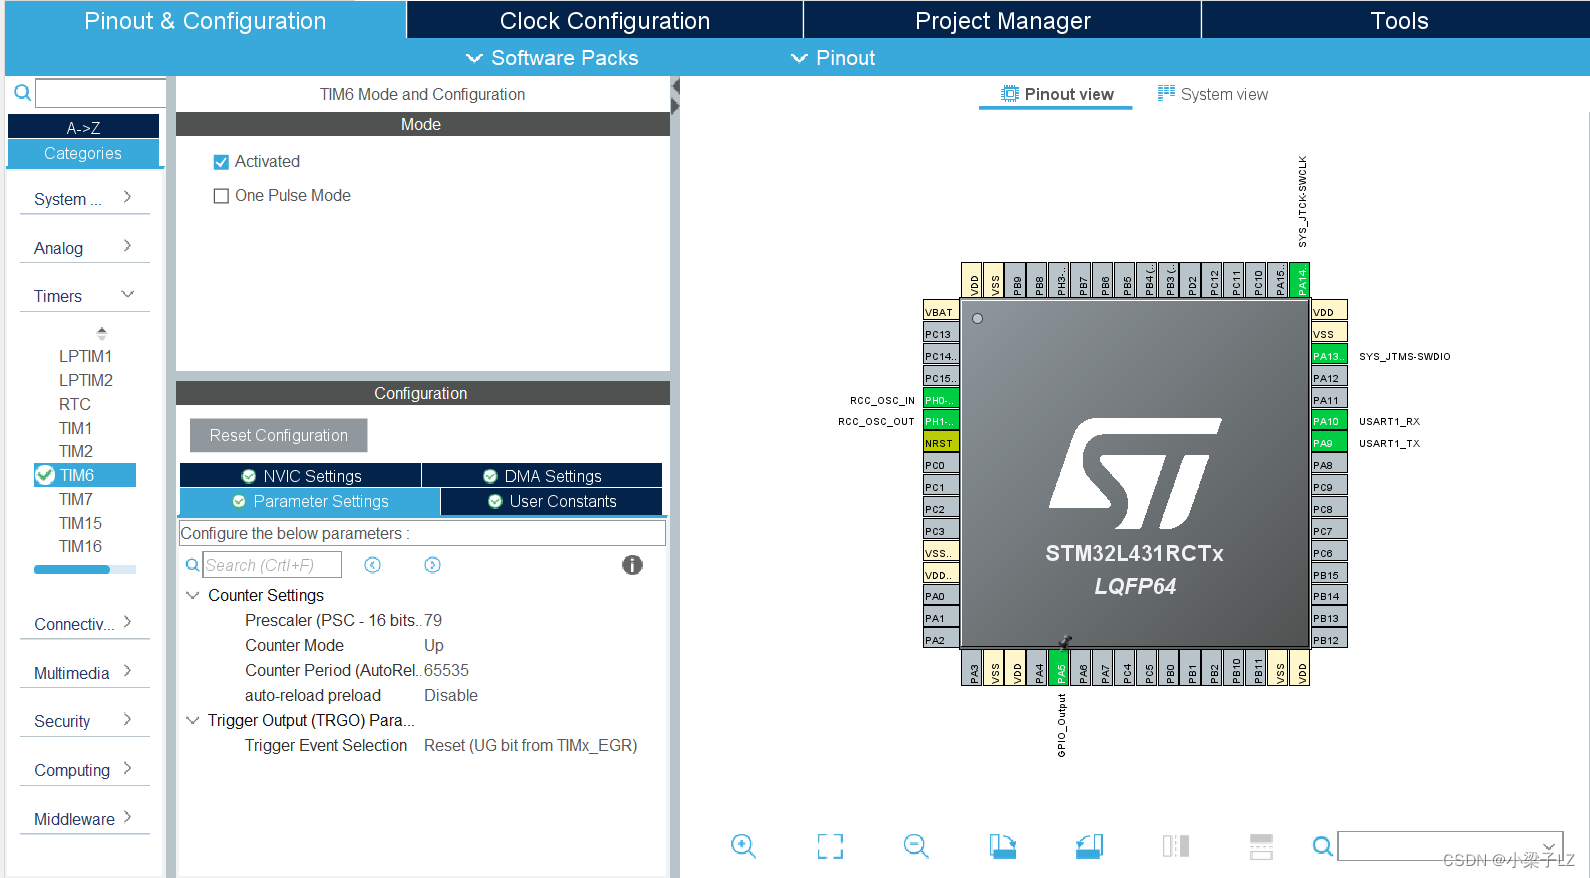Image resolution: width=1590 pixels, height=878 pixels.
Task: Click the PA10 USART1_RX pin
Action: (1329, 421)
